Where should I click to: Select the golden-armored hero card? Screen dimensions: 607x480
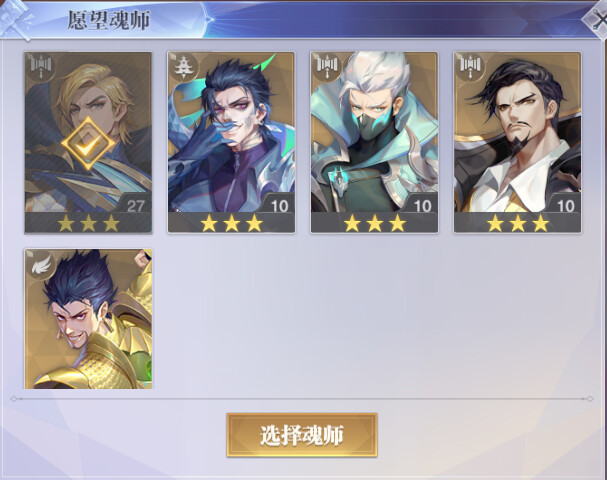click(88, 319)
